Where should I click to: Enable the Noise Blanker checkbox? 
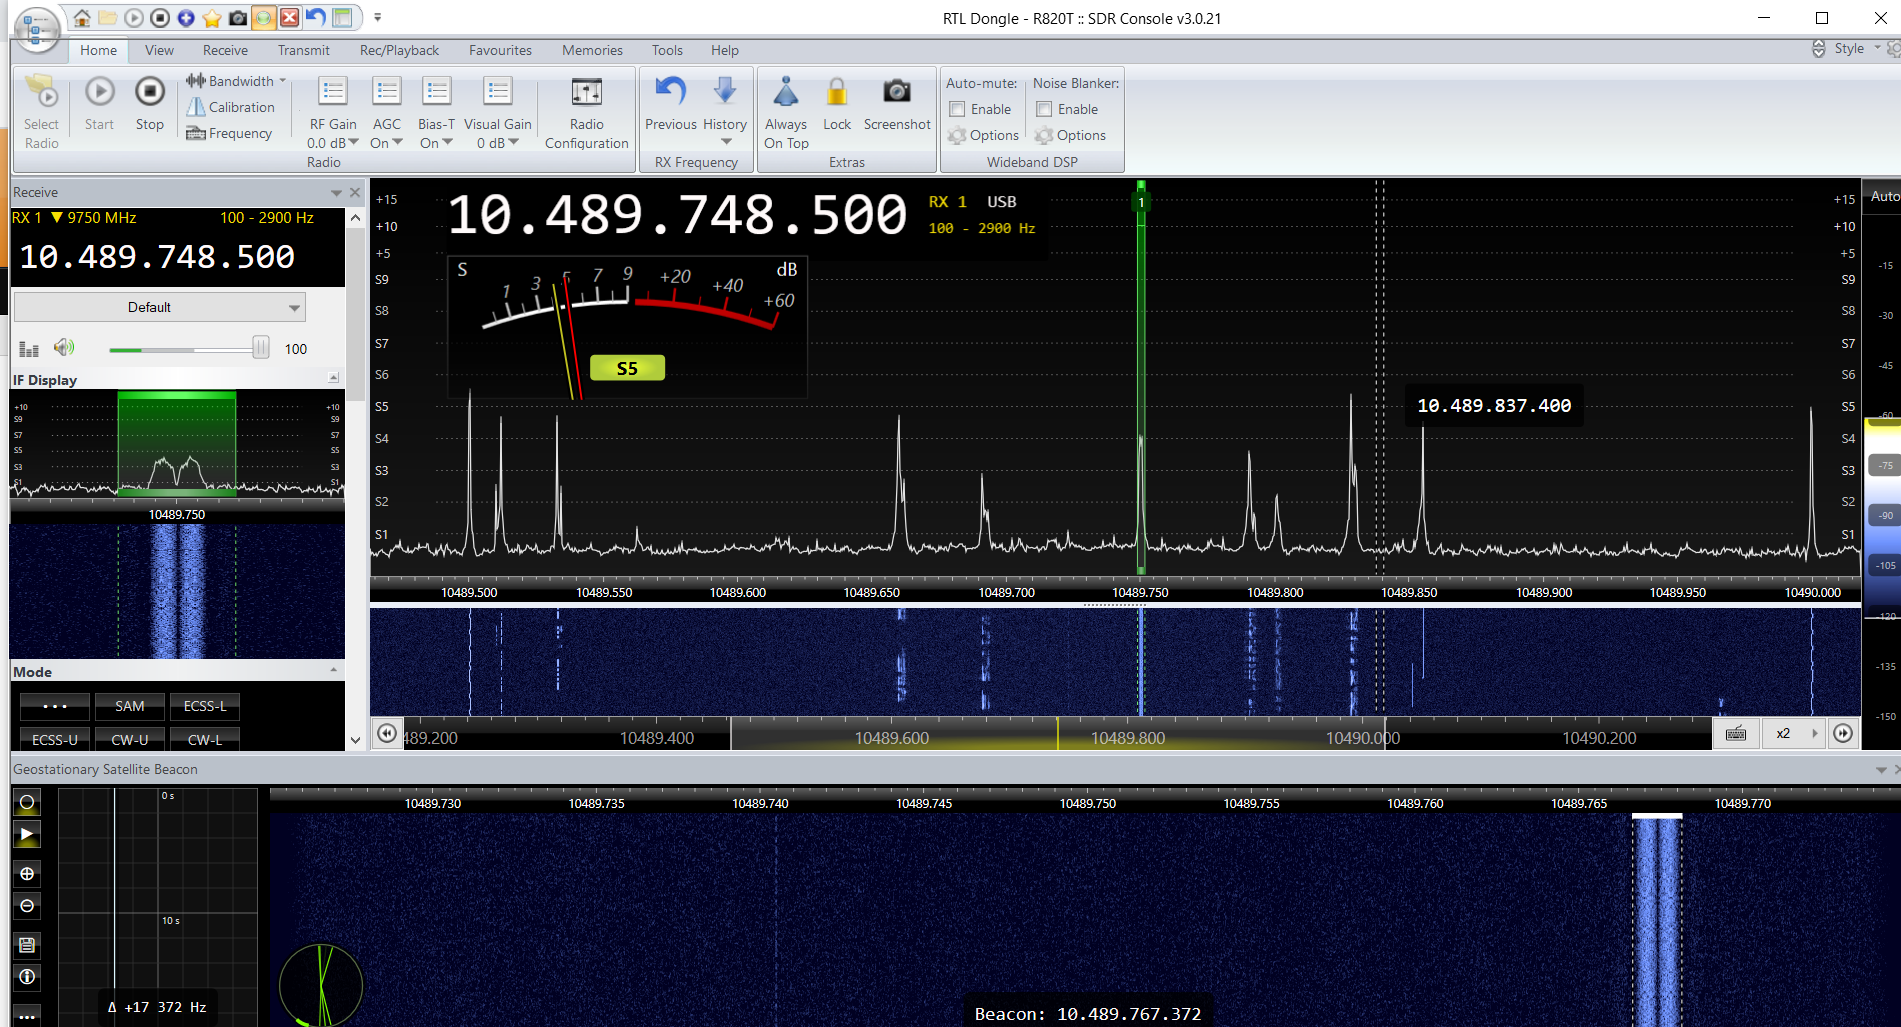coord(1045,109)
